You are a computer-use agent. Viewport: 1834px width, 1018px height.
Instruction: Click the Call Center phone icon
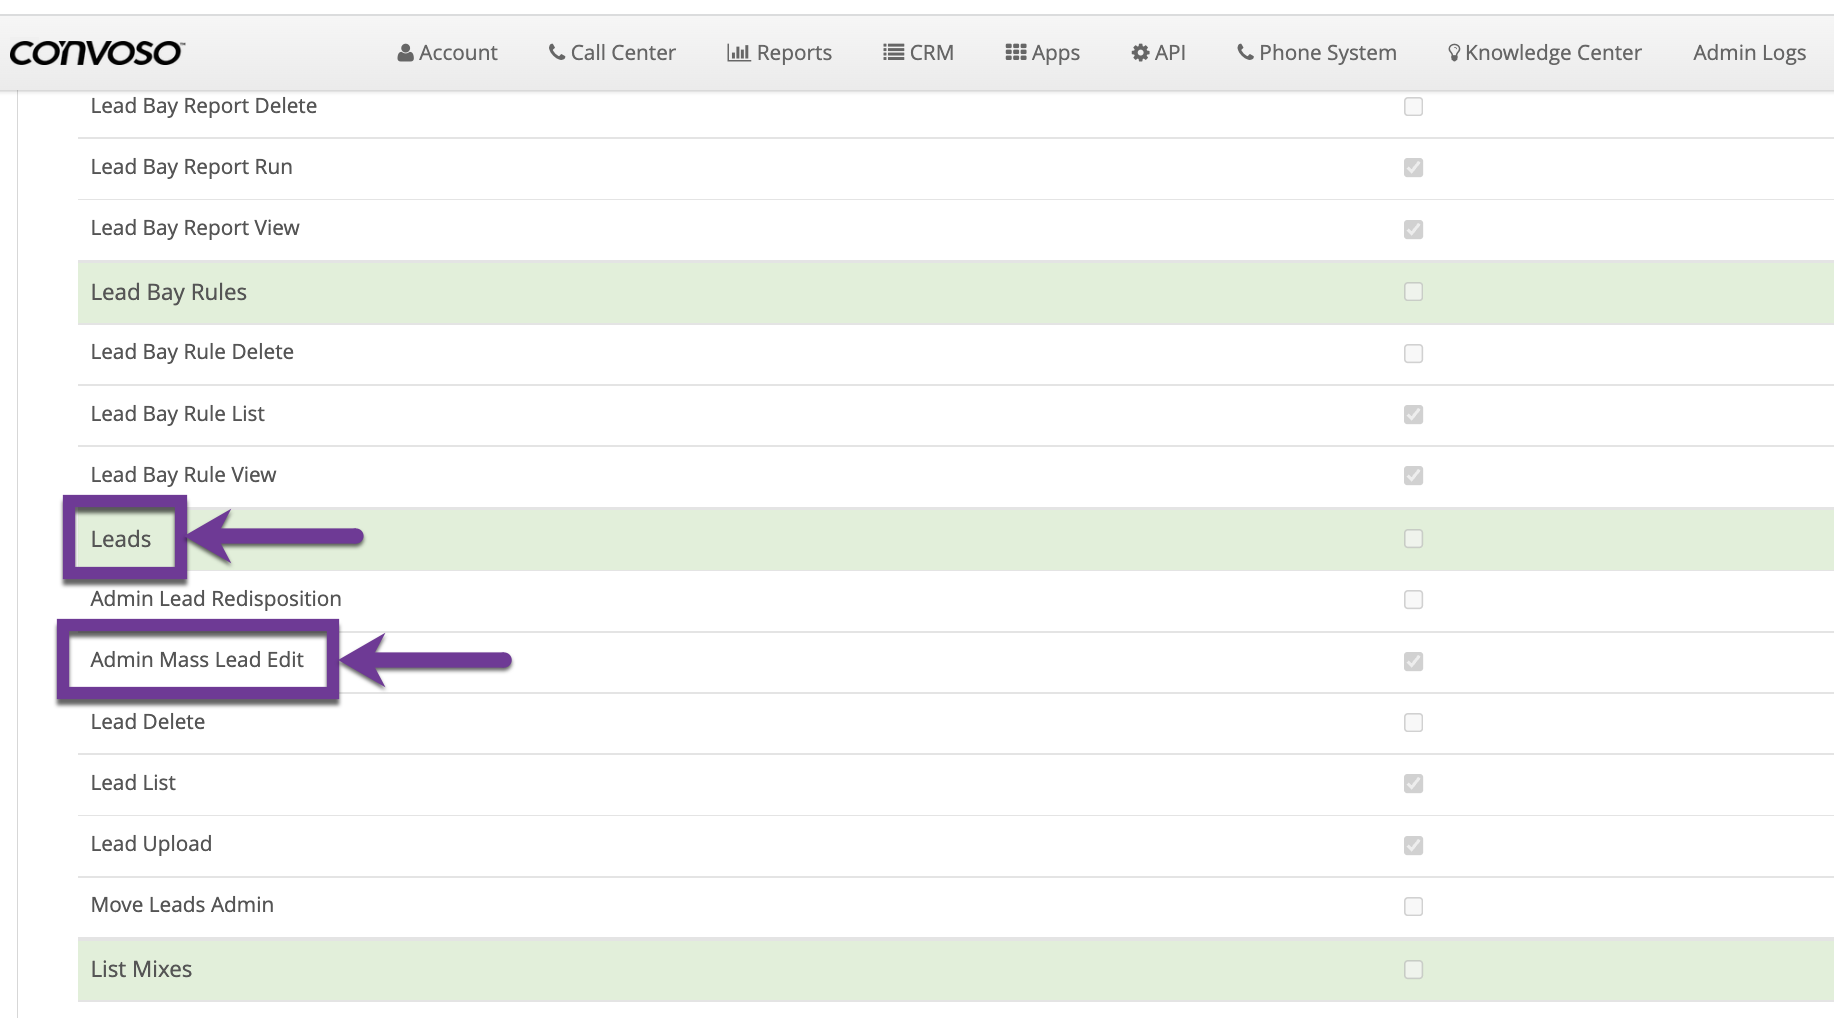[557, 52]
